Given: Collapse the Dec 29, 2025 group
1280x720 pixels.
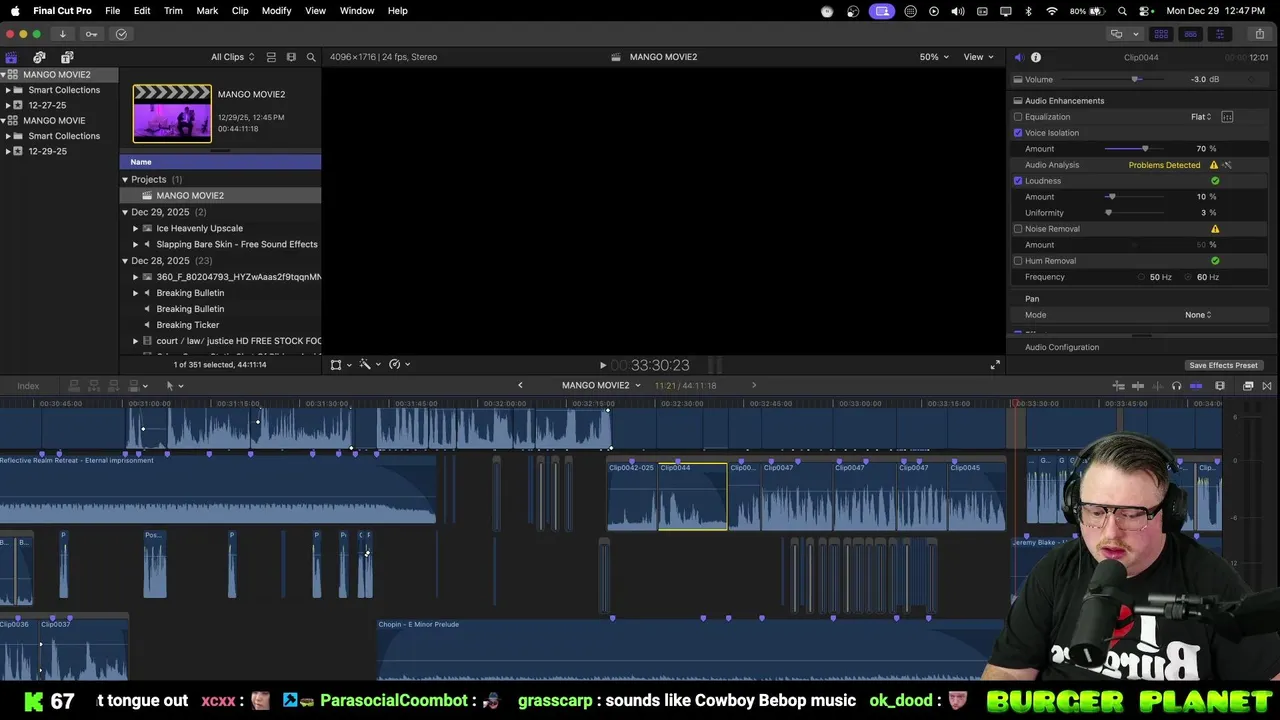Looking at the screenshot, I should (x=125, y=212).
